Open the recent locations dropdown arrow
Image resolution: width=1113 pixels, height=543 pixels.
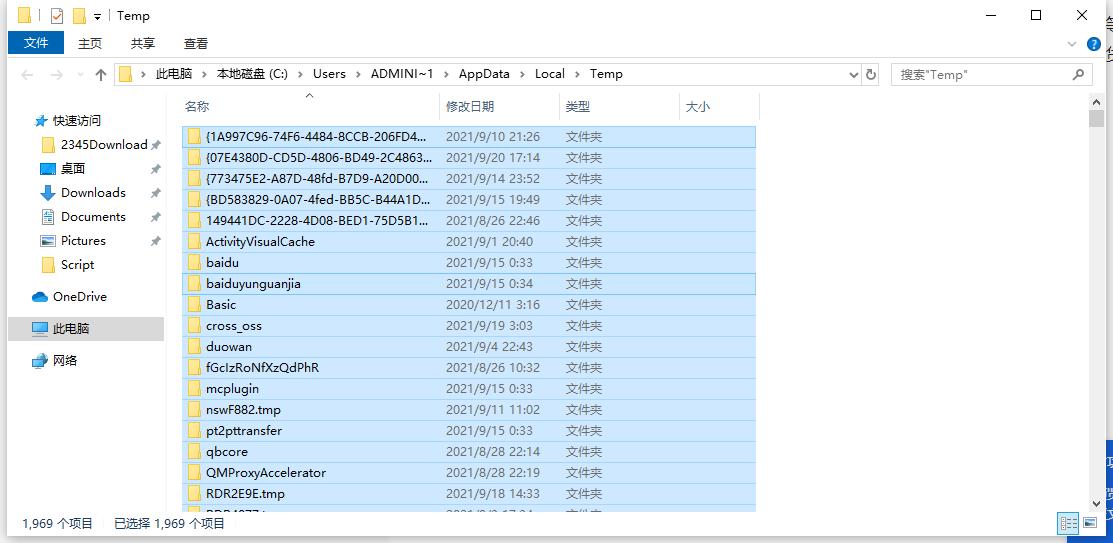point(78,75)
